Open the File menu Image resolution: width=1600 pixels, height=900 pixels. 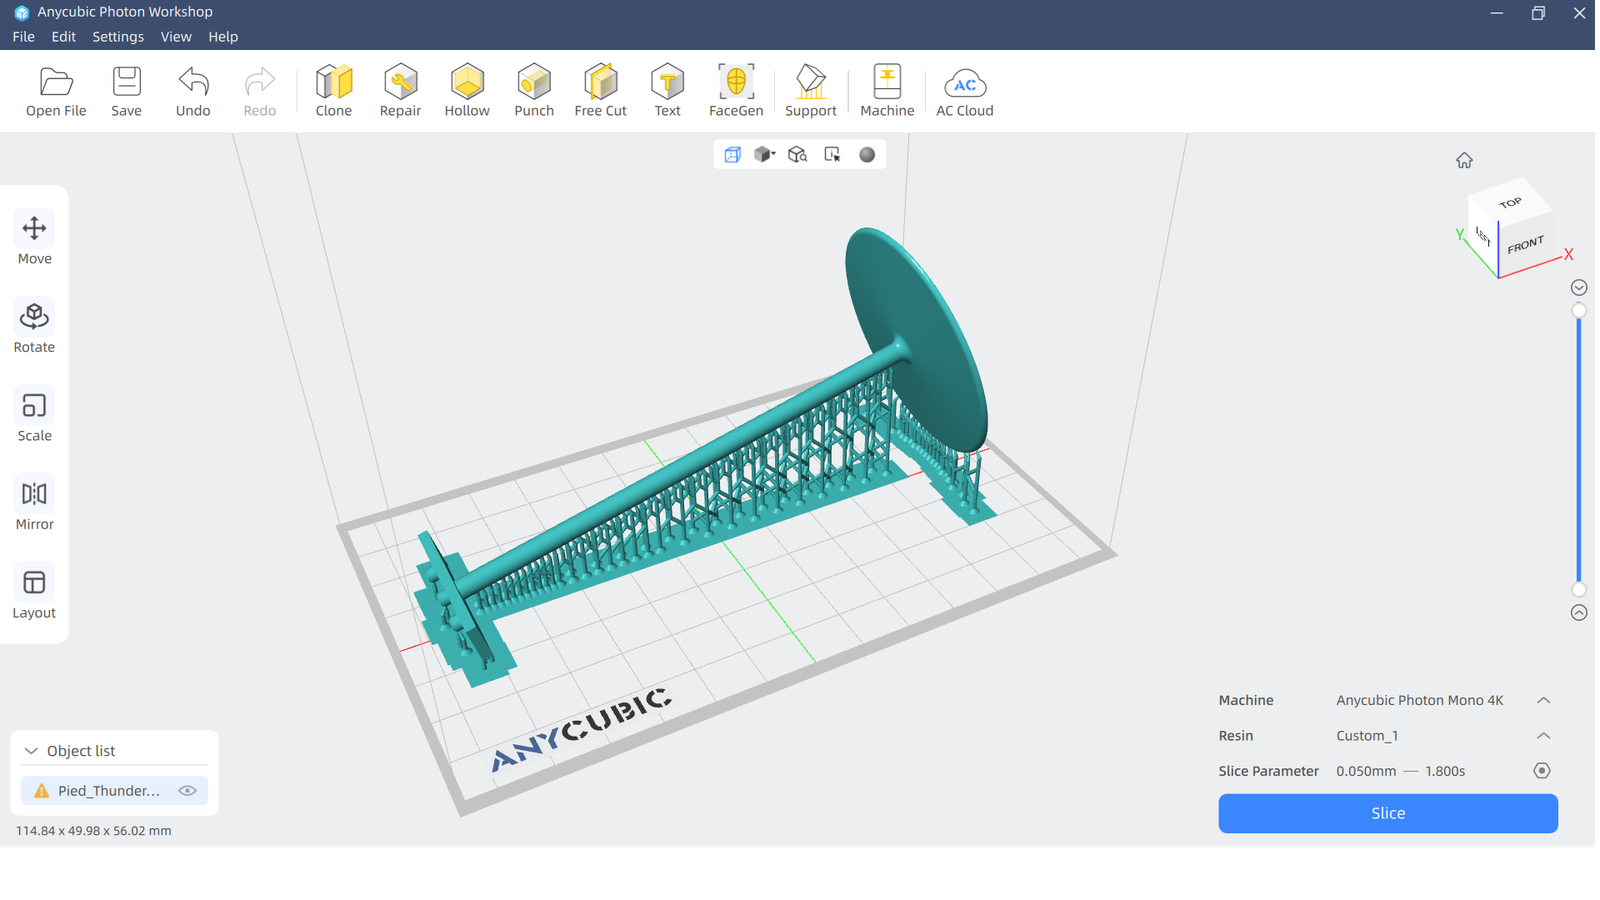point(24,37)
